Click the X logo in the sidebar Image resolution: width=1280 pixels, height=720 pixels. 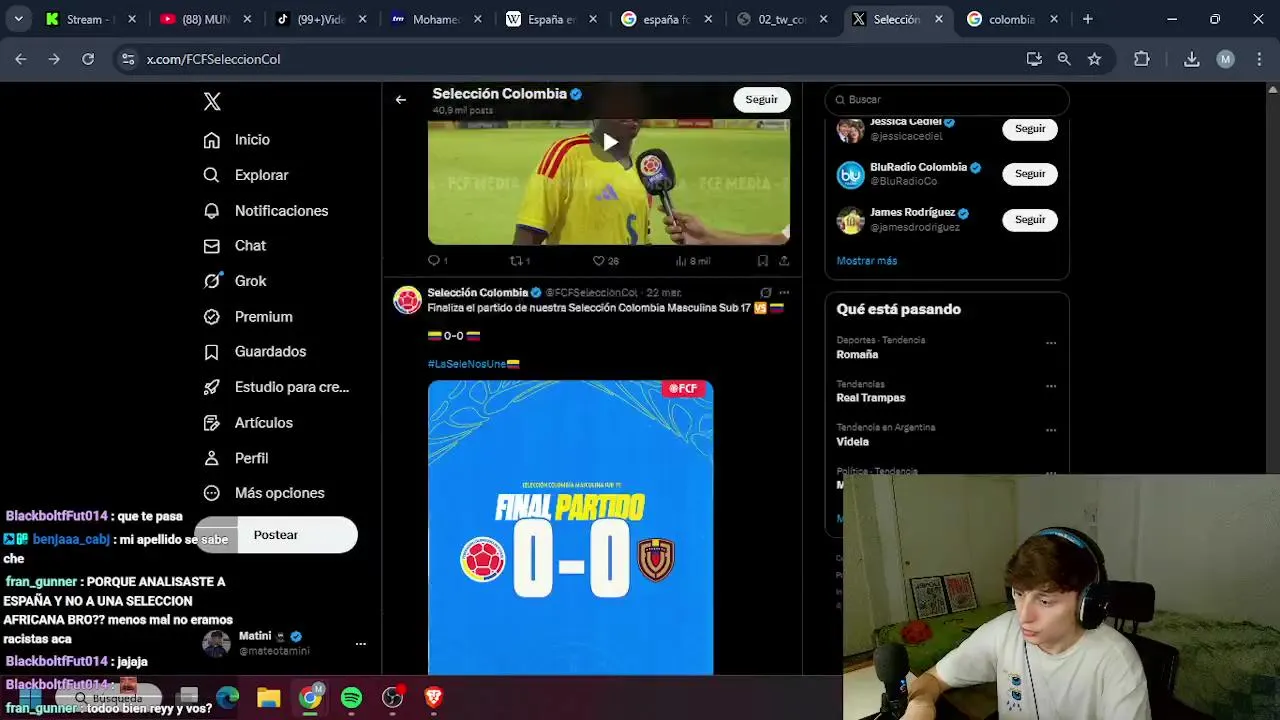point(212,101)
